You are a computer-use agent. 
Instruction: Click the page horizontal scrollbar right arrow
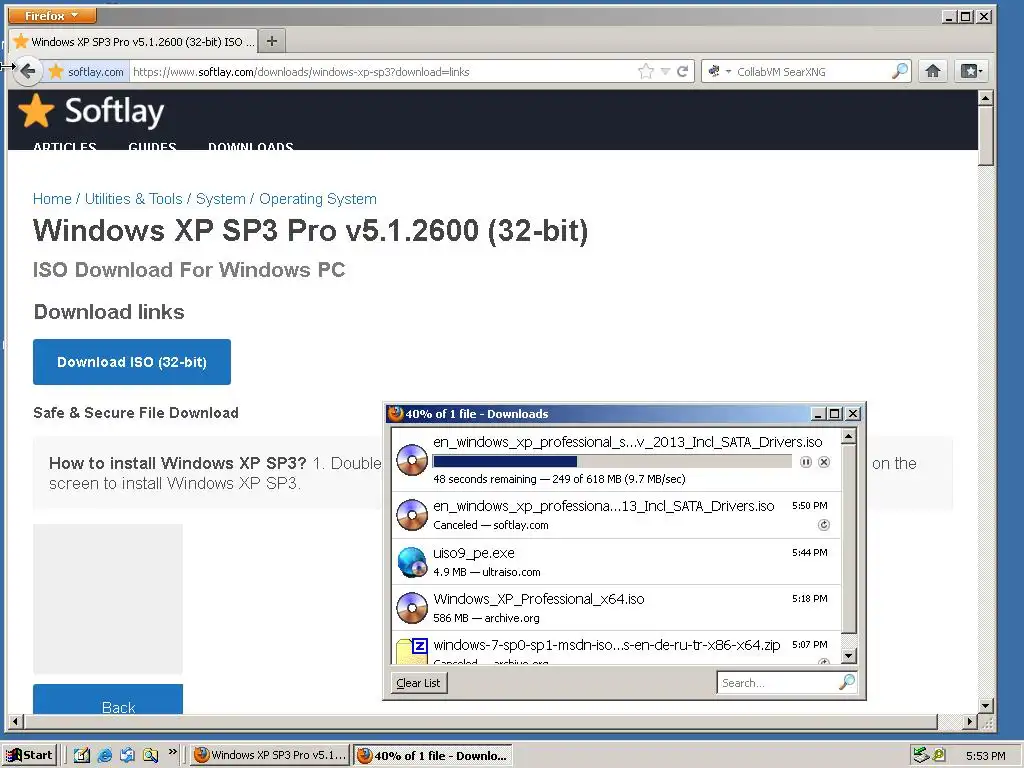[x=970, y=722]
